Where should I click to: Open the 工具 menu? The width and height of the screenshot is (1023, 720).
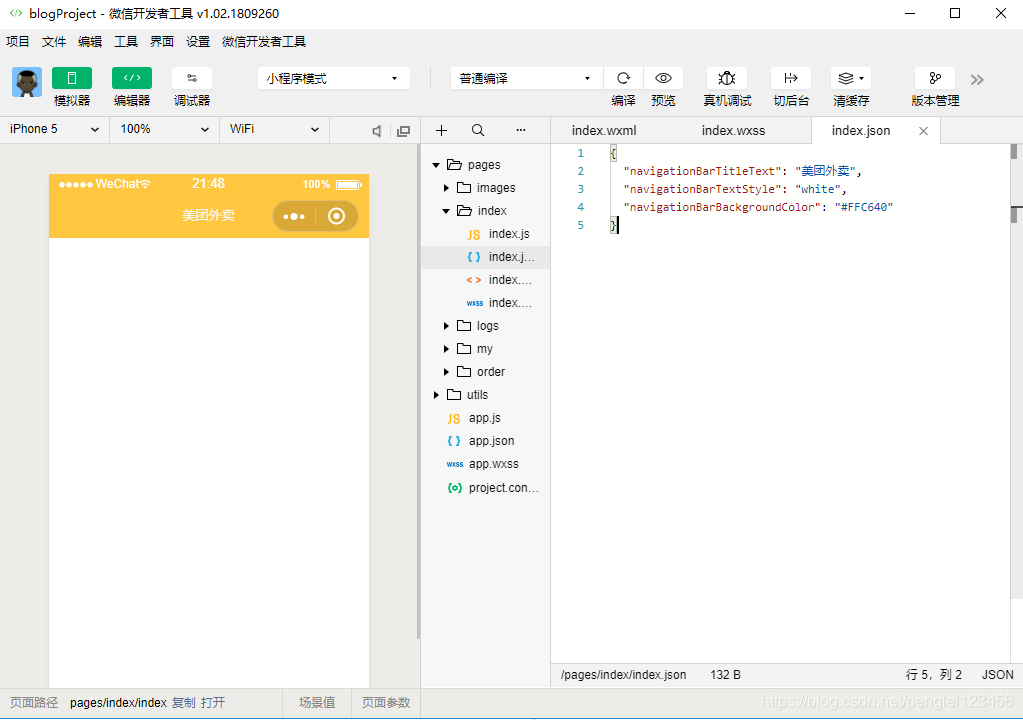click(x=126, y=42)
